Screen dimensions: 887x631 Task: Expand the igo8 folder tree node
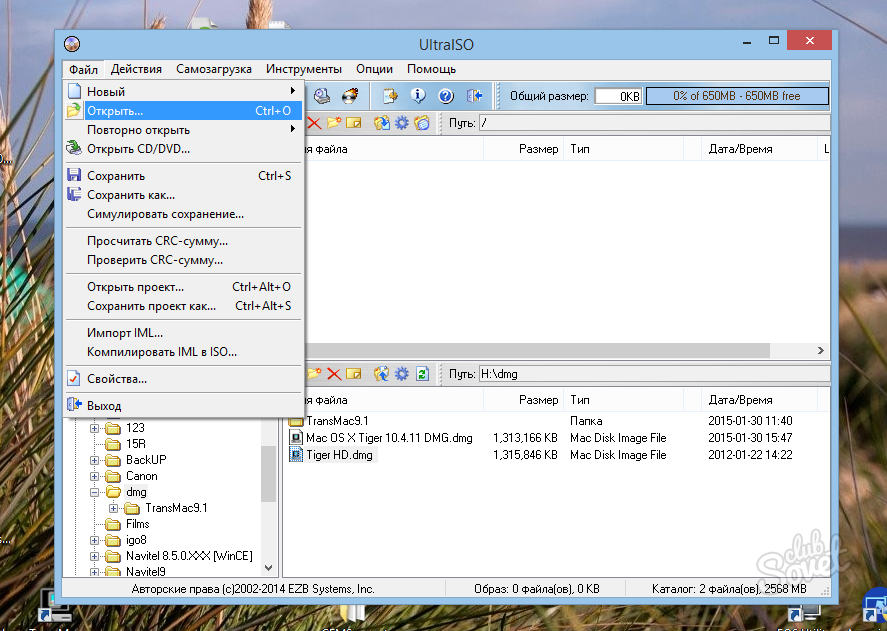tap(94, 540)
